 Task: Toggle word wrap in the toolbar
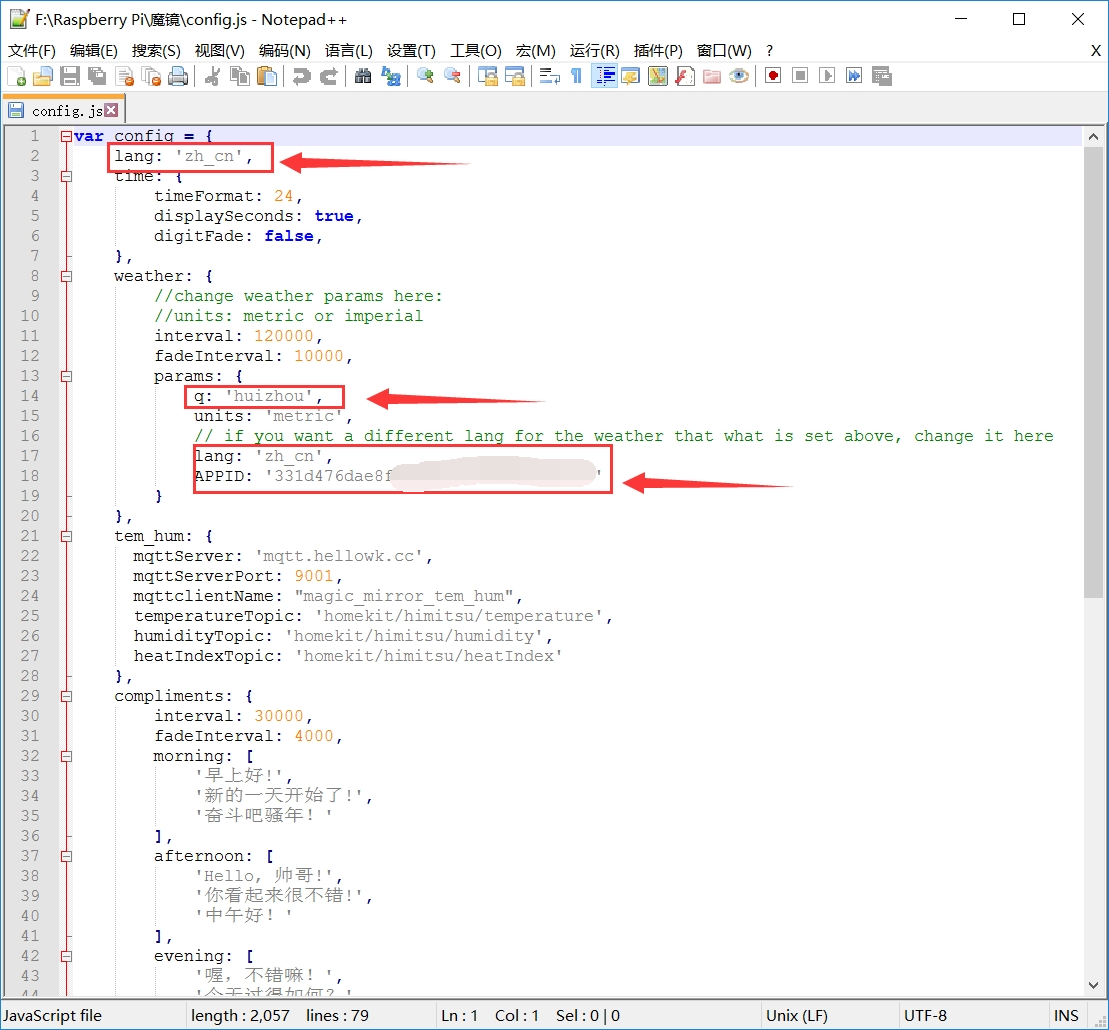(549, 76)
